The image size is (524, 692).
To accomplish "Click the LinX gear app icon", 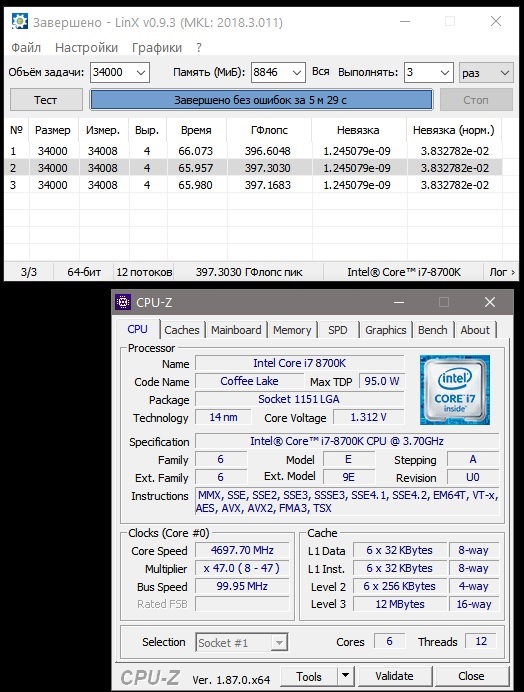I will click(20, 21).
